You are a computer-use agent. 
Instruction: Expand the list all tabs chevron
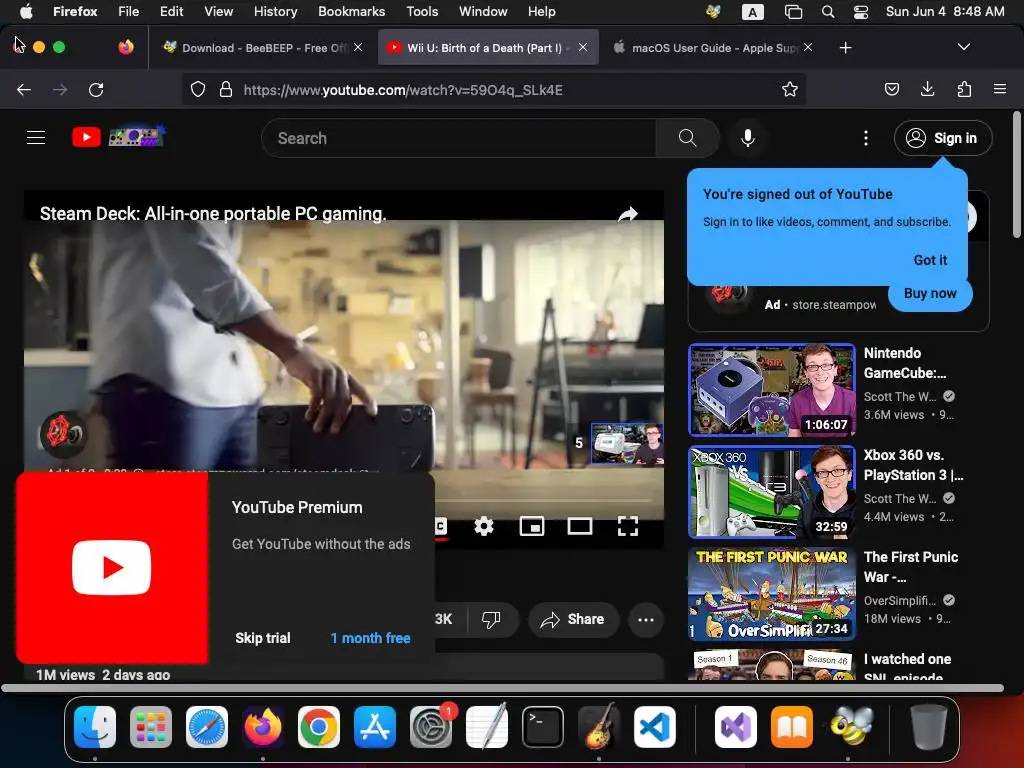coord(963,47)
